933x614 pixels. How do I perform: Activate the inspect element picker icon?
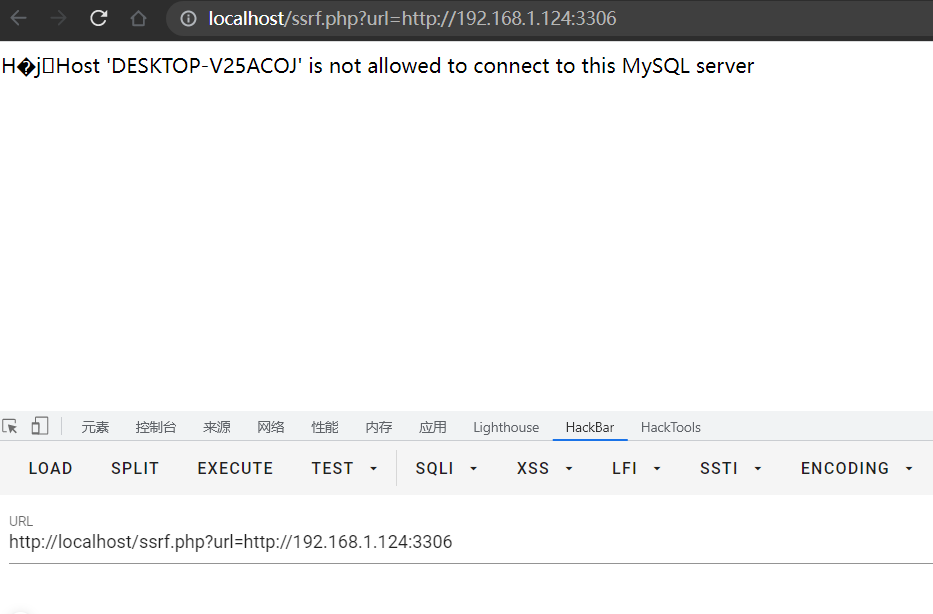coord(10,426)
